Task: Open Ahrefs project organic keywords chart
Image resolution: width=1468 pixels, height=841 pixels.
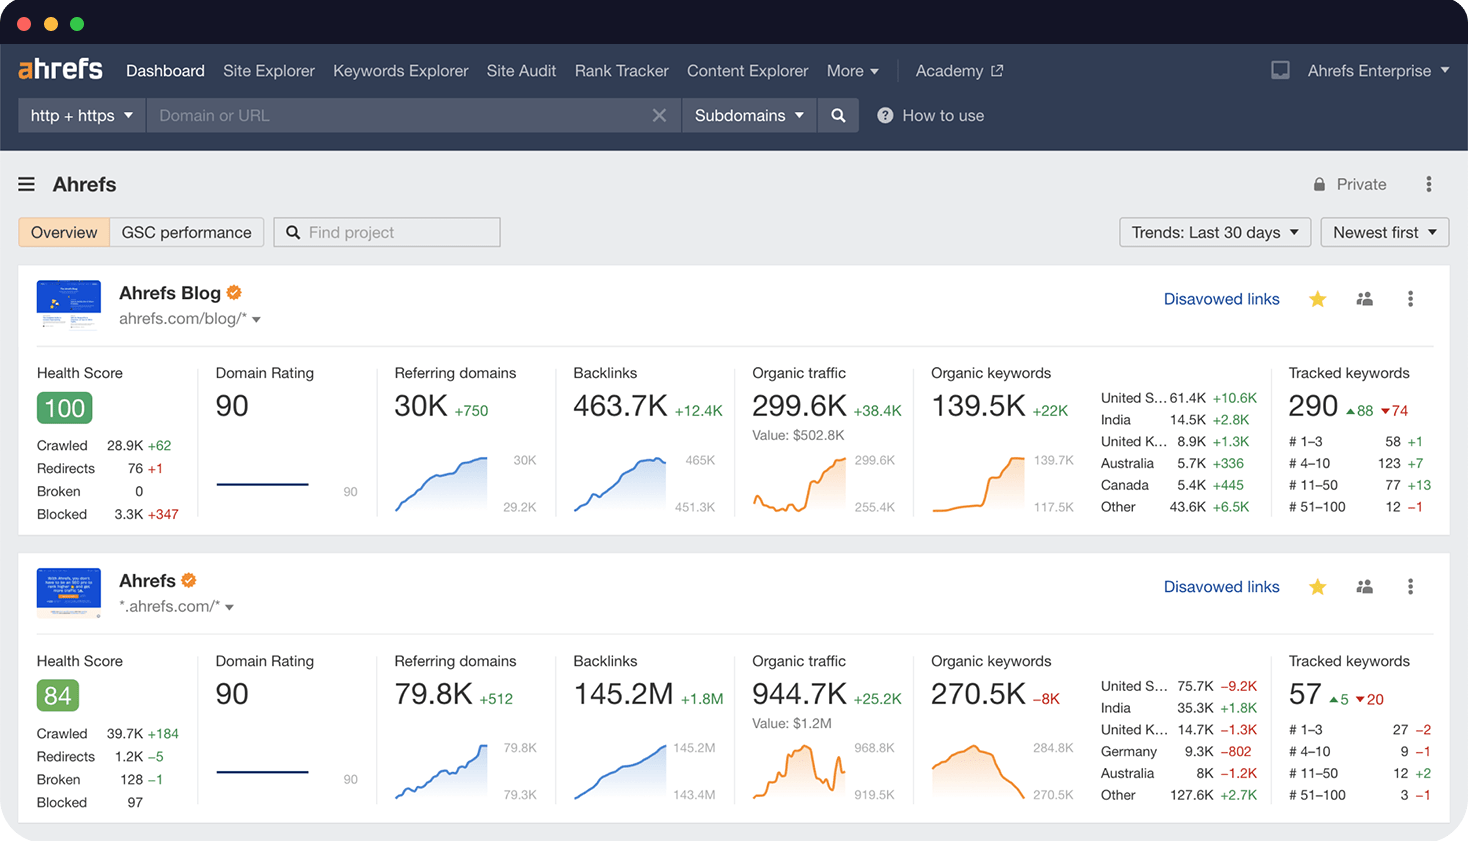Action: click(978, 772)
